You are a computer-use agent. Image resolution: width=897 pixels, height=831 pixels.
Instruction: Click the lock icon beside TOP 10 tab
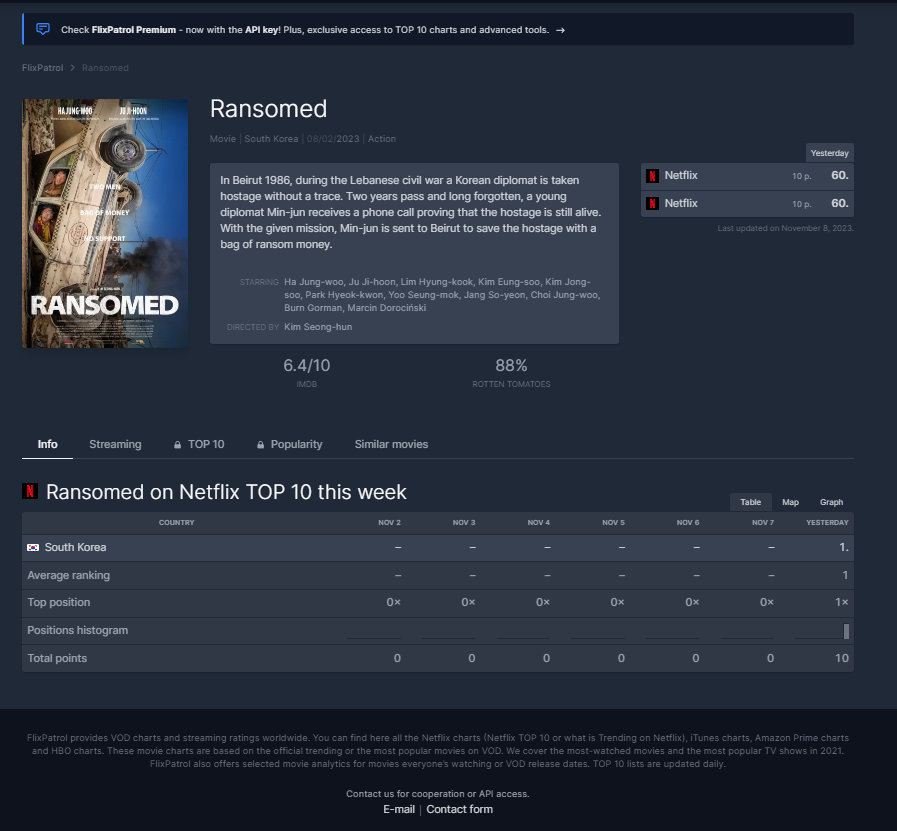tap(177, 444)
